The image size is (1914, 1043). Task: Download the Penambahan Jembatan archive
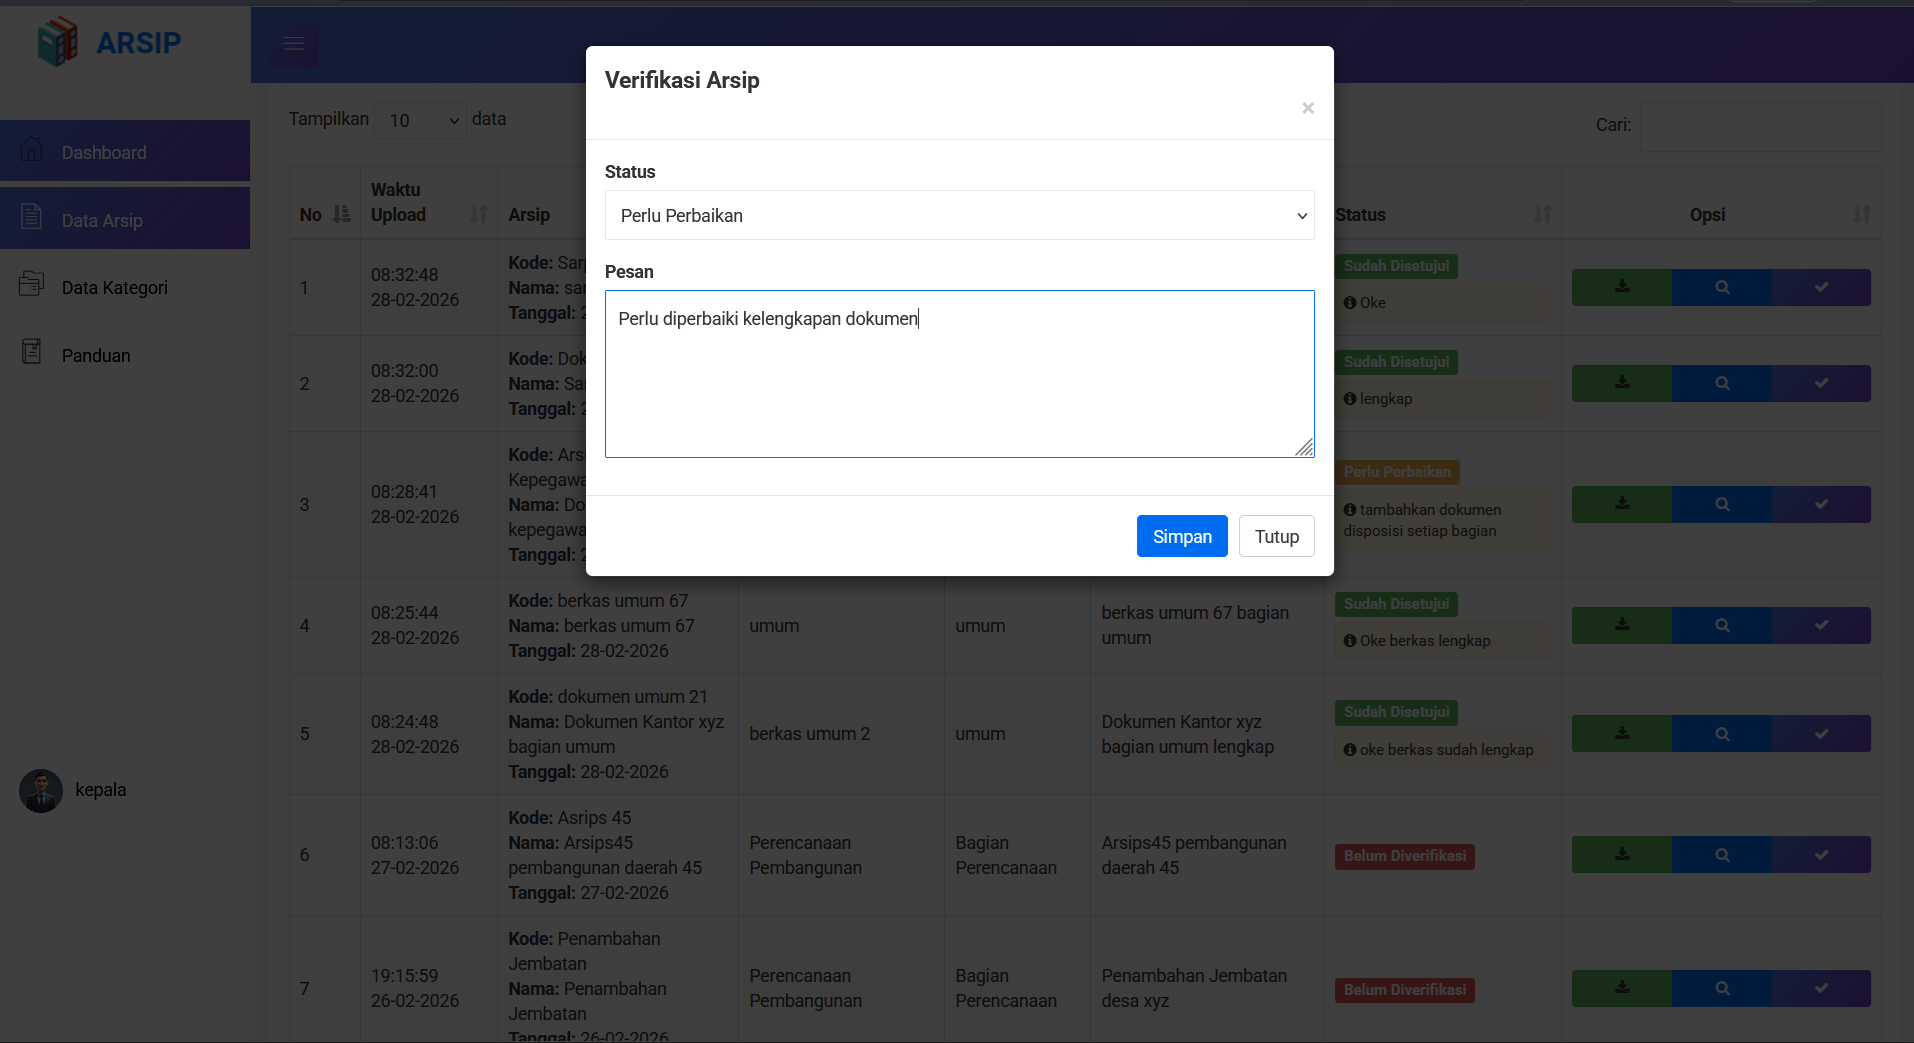(1622, 988)
